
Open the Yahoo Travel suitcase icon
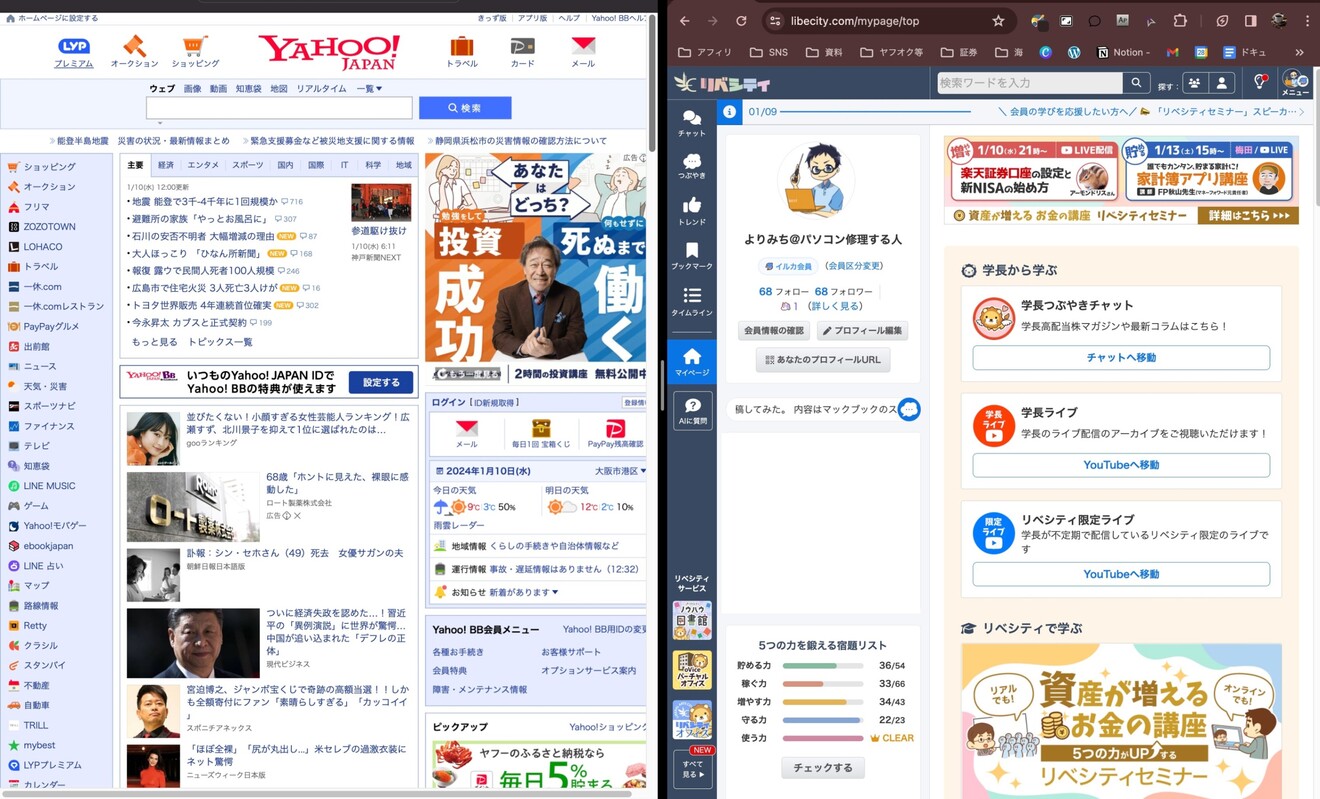(461, 46)
